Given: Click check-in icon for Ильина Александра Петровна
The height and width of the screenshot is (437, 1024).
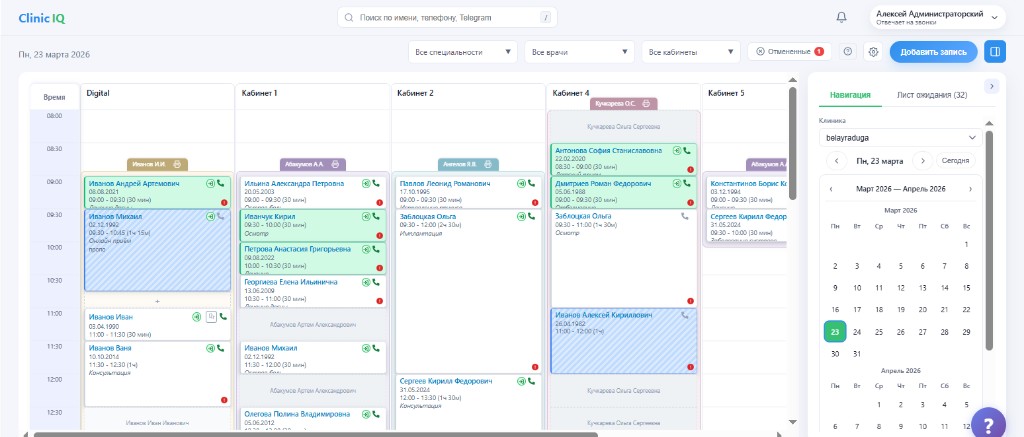Looking at the screenshot, I should tap(365, 184).
